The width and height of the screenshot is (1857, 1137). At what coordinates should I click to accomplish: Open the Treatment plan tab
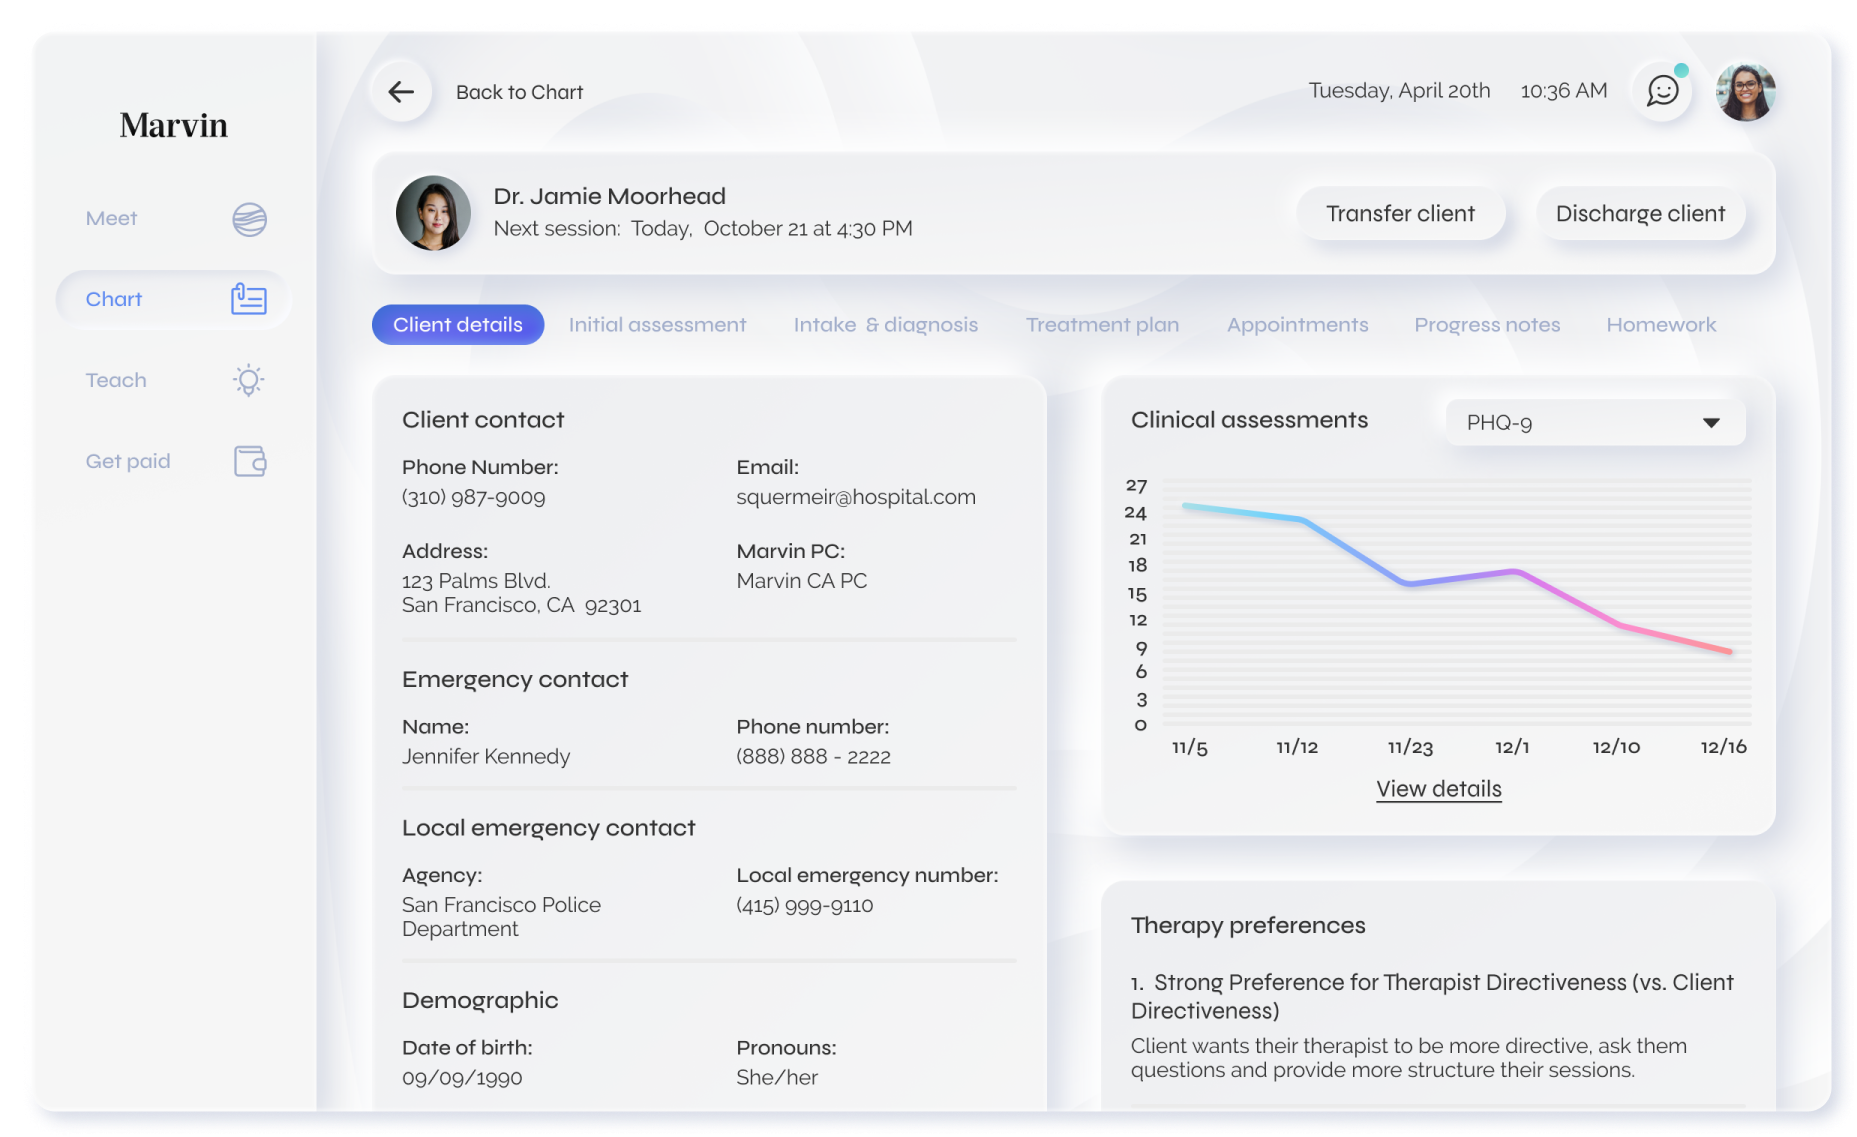click(x=1102, y=325)
